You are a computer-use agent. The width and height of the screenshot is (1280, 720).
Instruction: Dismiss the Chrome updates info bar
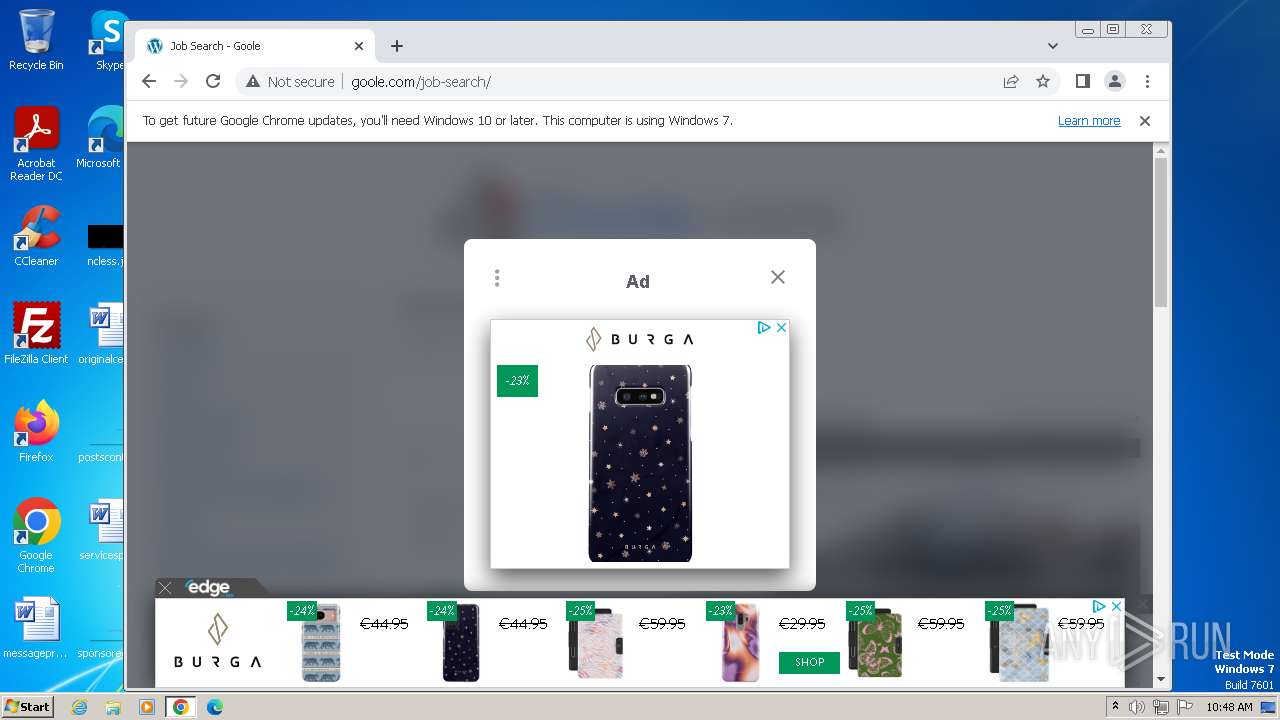(1145, 120)
